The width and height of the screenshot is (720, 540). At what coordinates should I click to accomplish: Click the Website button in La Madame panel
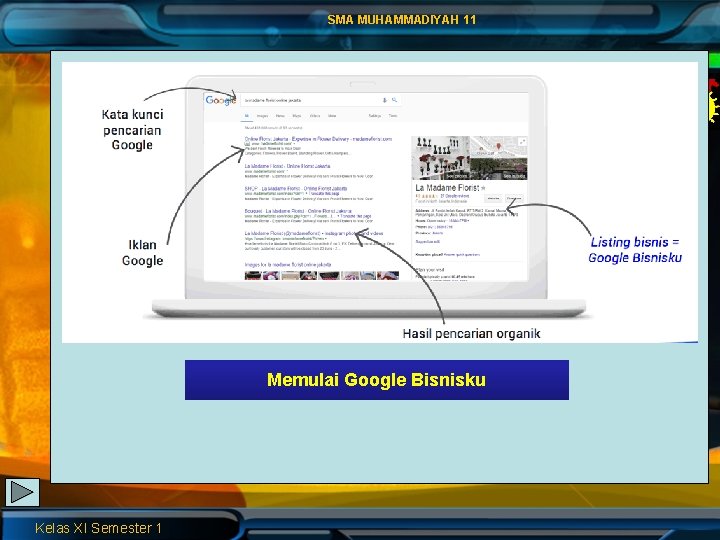click(493, 198)
